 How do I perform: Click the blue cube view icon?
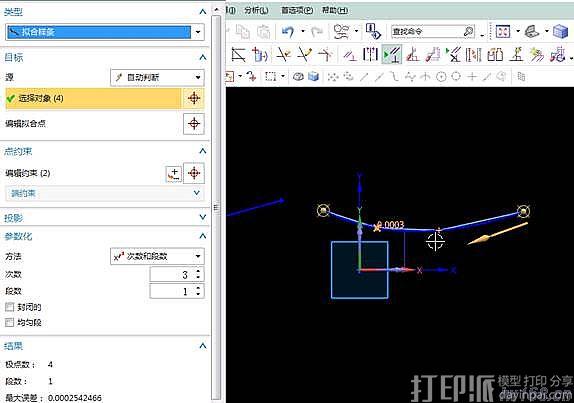[x=560, y=32]
